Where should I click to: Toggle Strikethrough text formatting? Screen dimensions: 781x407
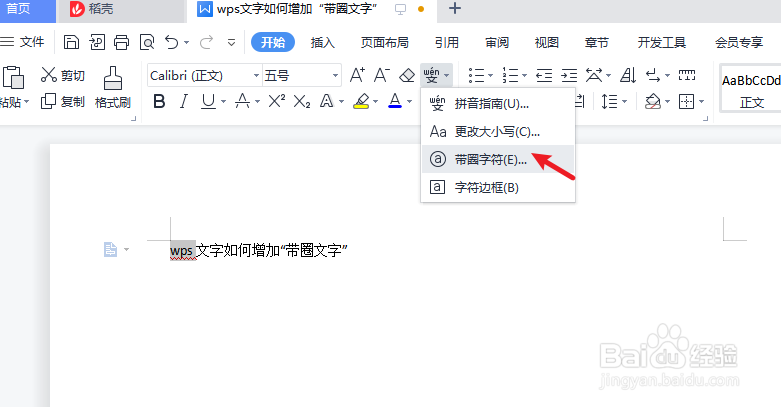(x=243, y=102)
